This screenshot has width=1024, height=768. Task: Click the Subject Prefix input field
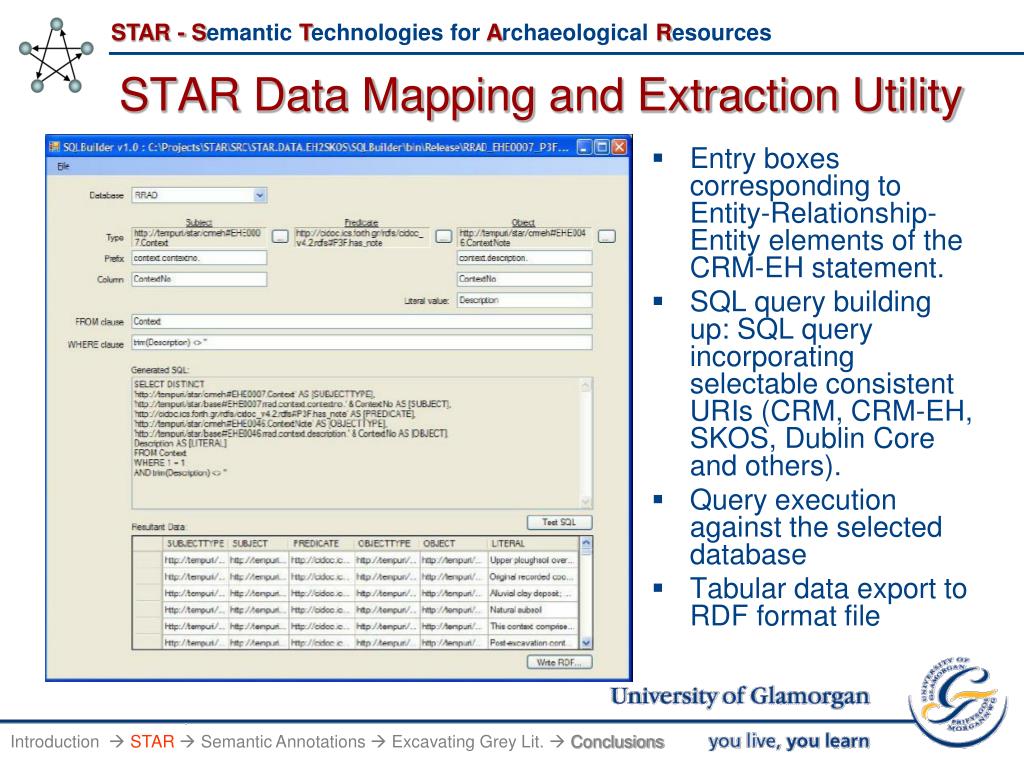point(199,258)
